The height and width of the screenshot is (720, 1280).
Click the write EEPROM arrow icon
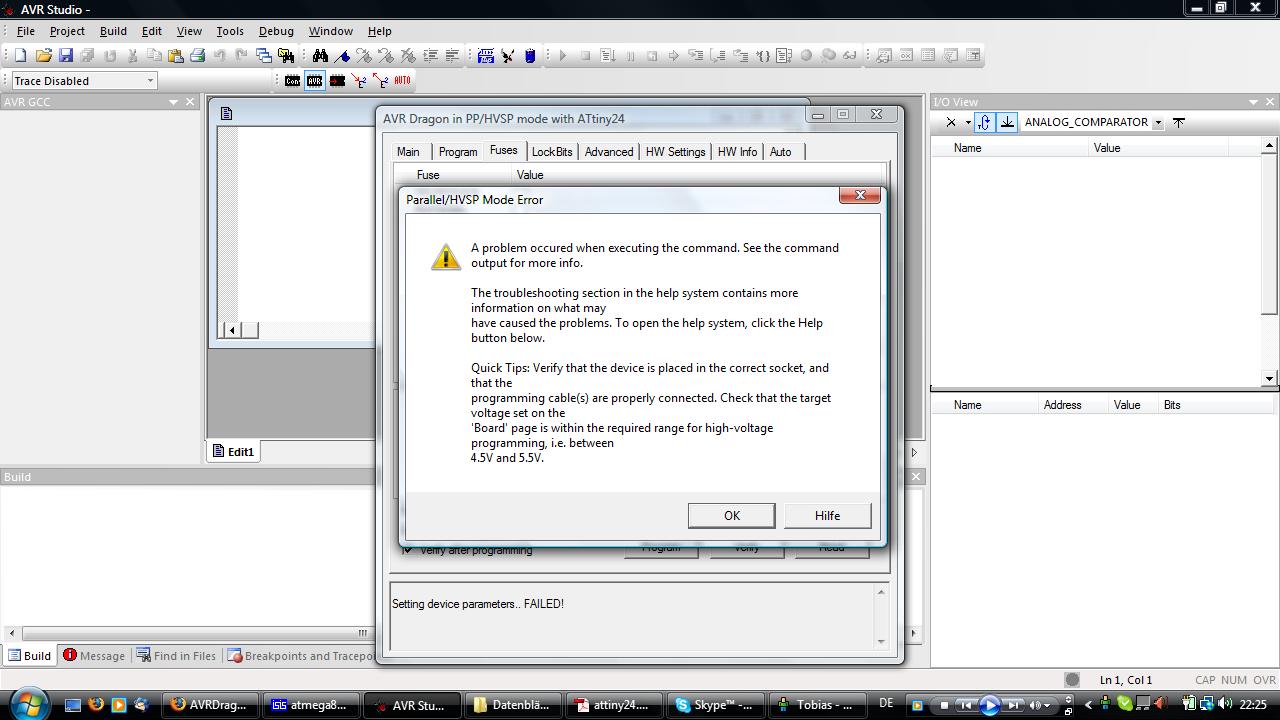[x=359, y=81]
